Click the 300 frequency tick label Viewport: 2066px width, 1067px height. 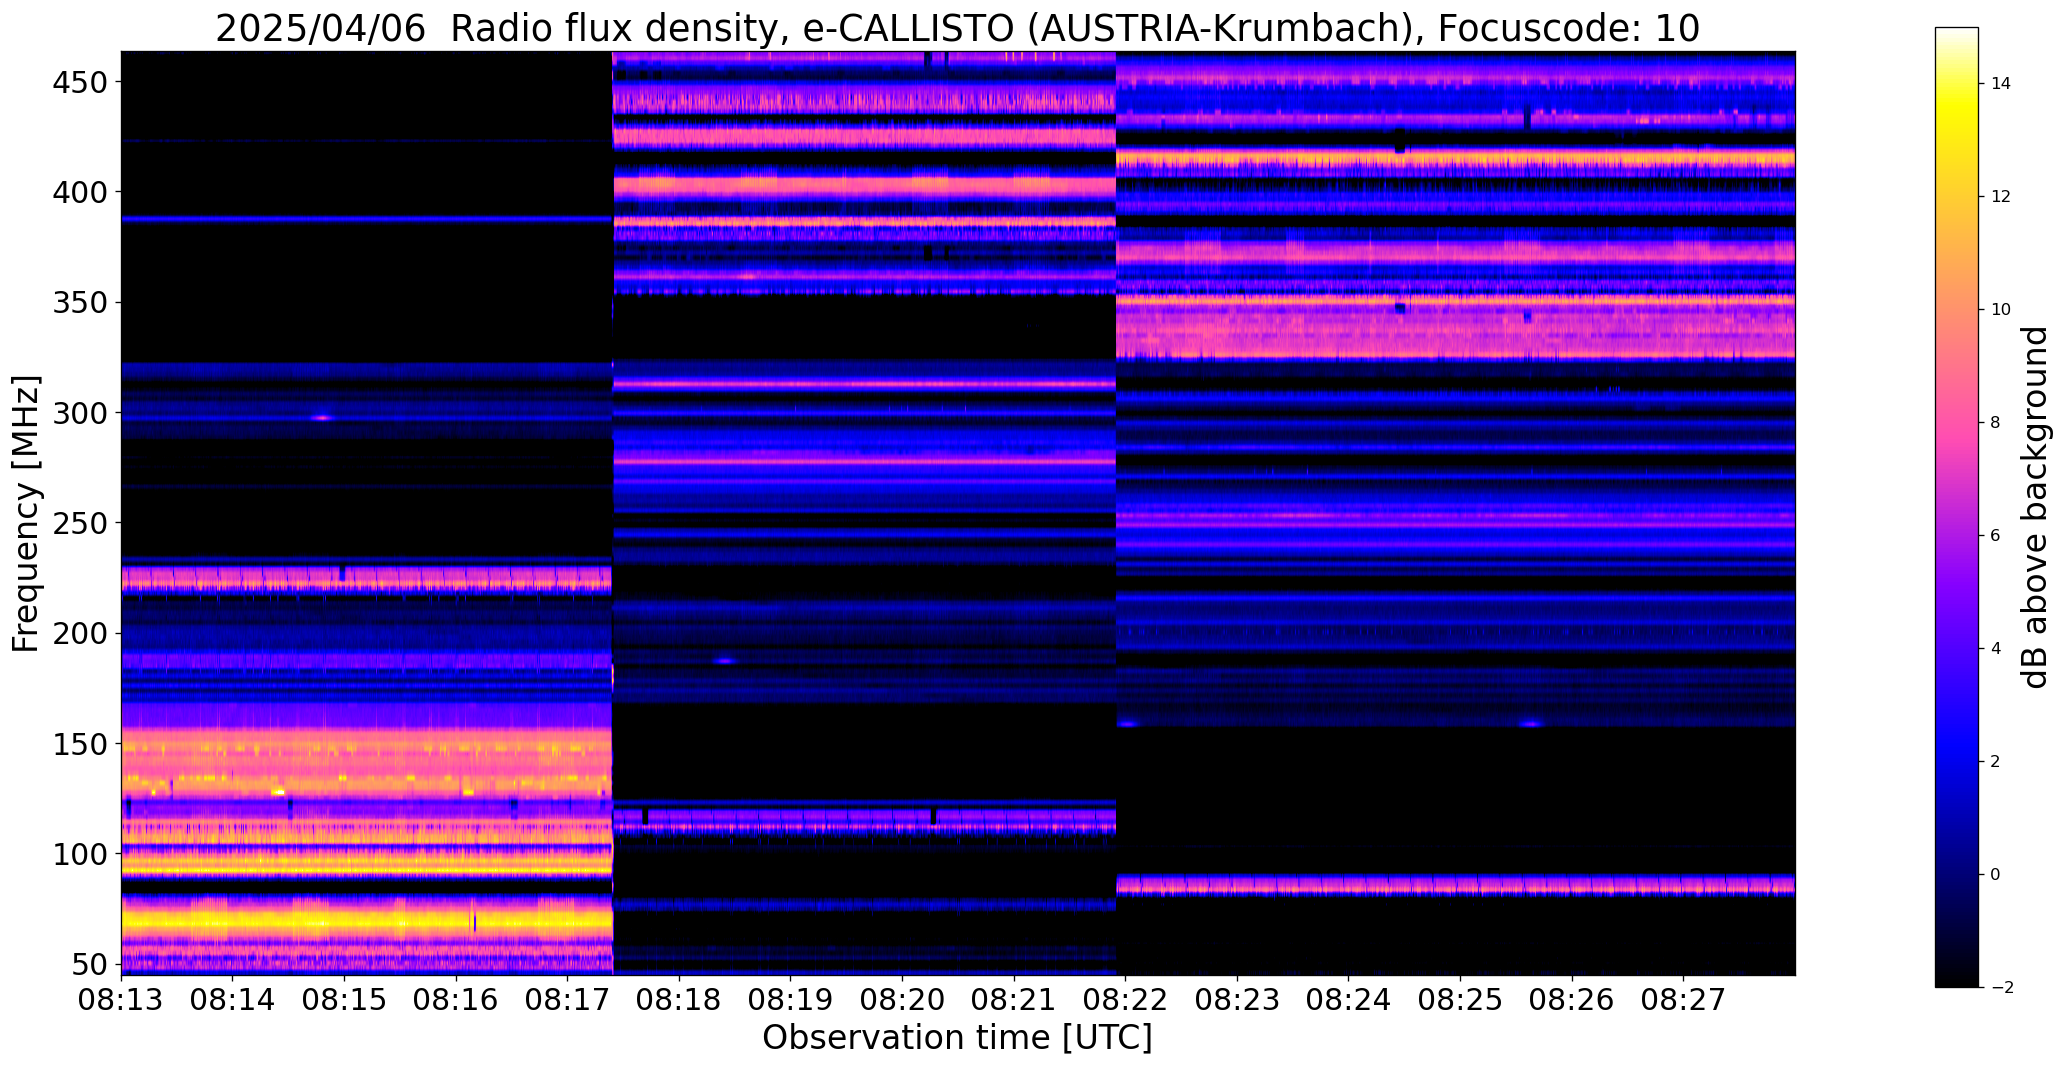(79, 412)
